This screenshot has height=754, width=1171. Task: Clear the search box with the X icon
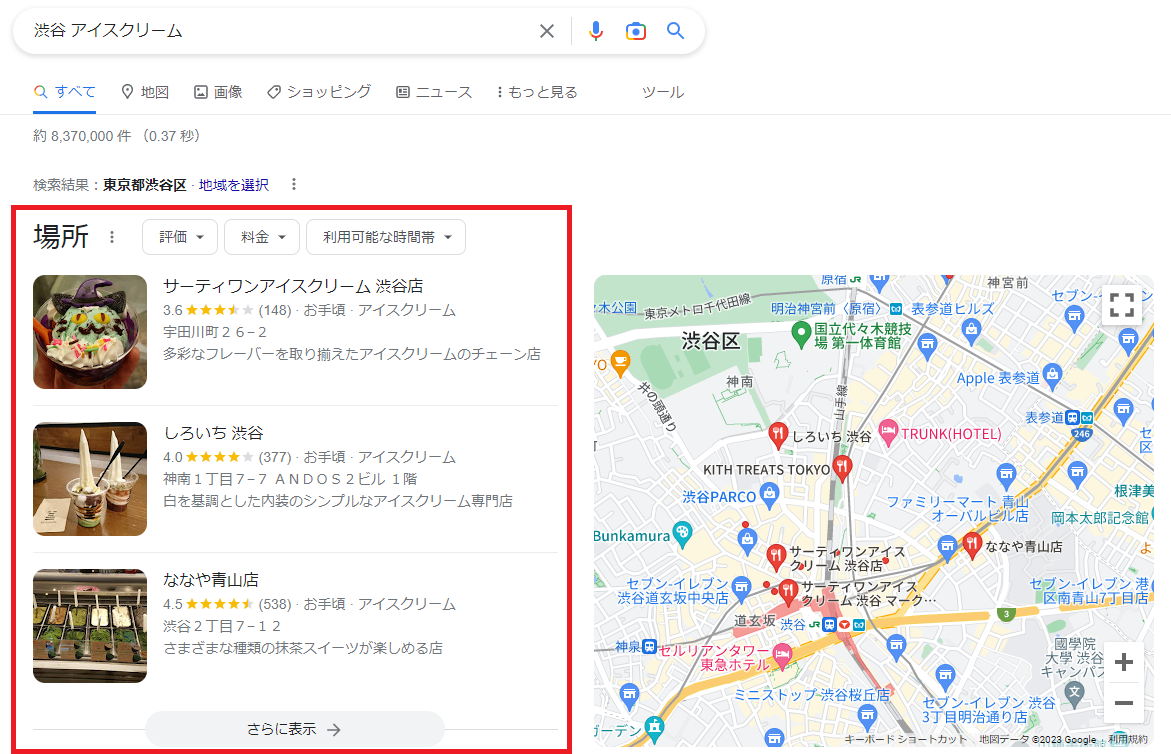click(x=547, y=31)
